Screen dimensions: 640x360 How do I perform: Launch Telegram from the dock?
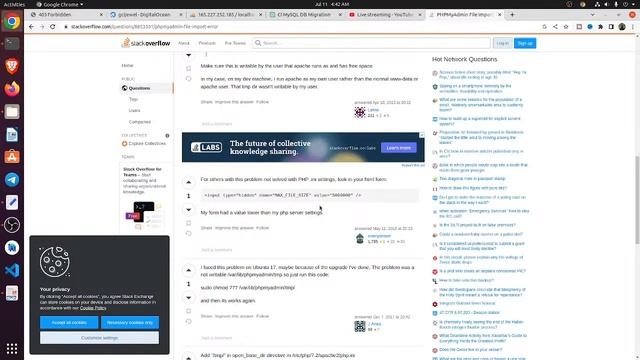[x=12, y=180]
